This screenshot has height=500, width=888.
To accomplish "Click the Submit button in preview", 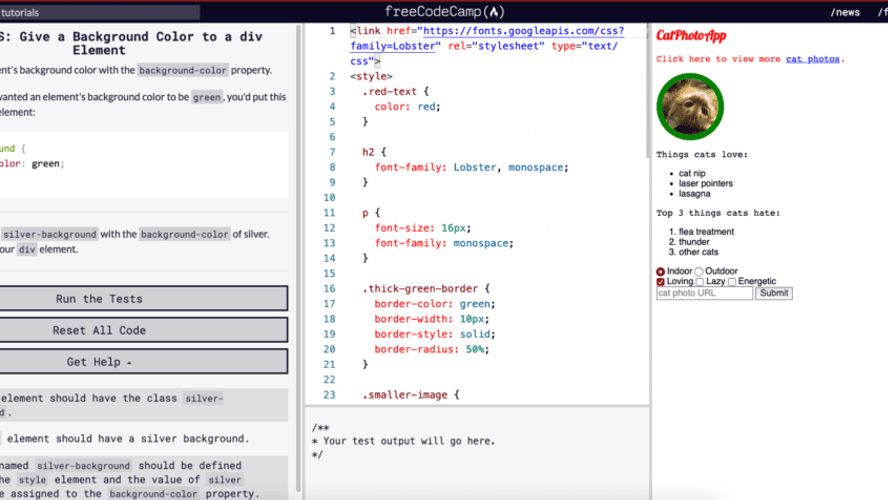I will (774, 293).
